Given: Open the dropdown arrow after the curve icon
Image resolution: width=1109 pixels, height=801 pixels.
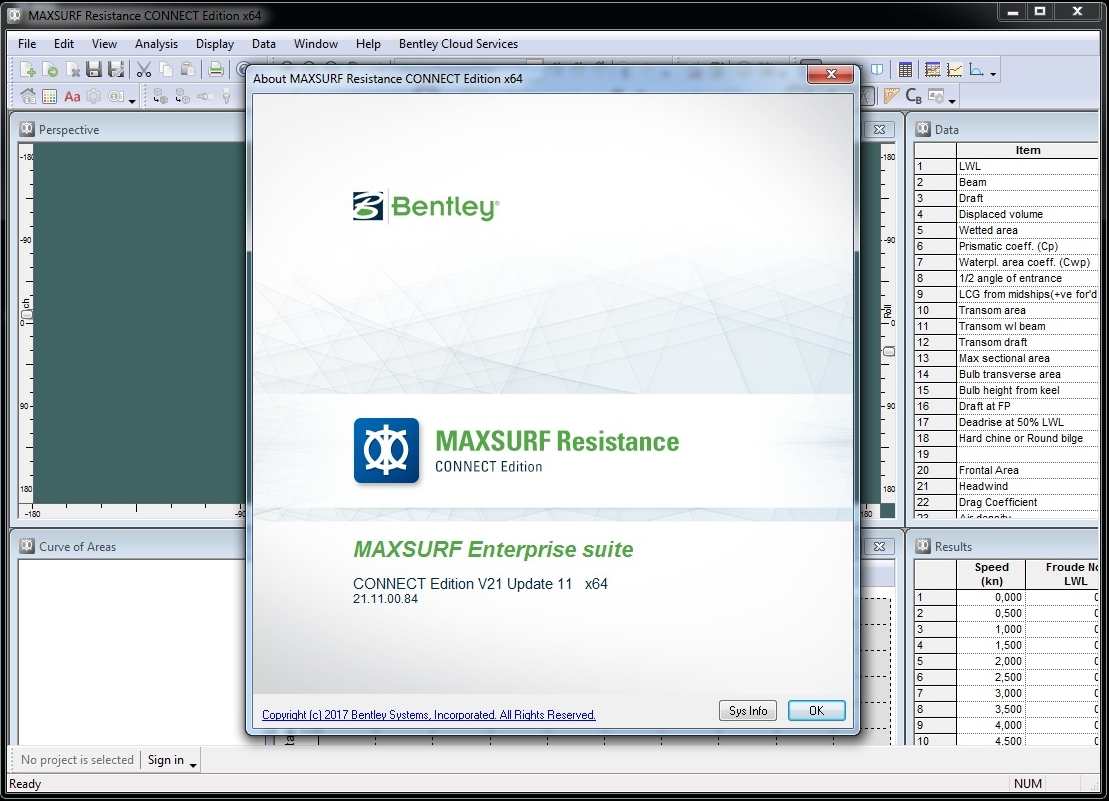Looking at the screenshot, I should point(993,73).
